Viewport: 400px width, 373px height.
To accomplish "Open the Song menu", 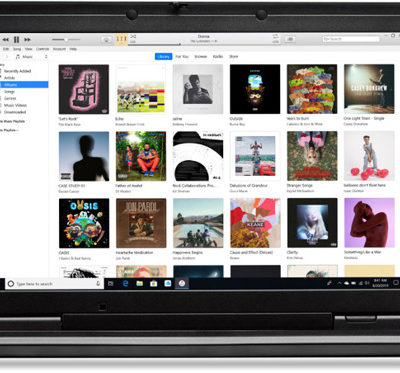I will tap(17, 49).
